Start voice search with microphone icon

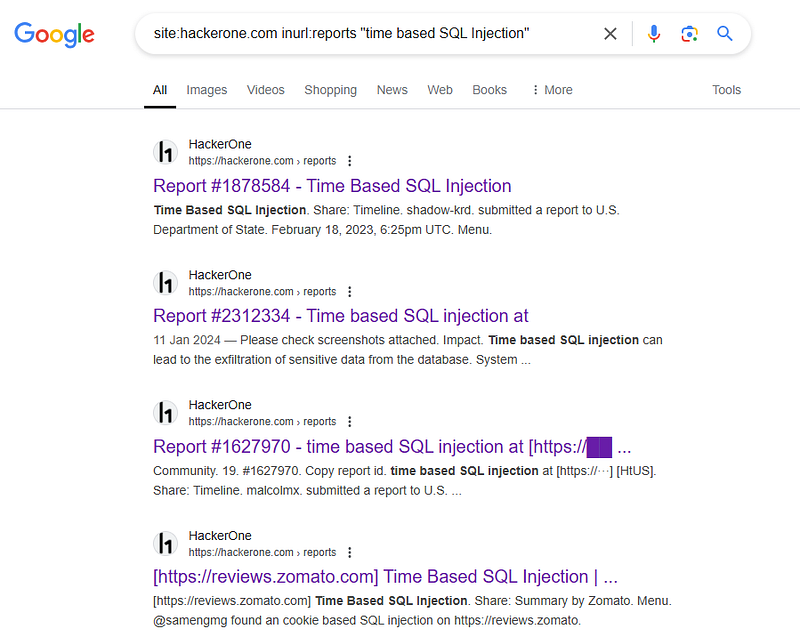tap(654, 34)
